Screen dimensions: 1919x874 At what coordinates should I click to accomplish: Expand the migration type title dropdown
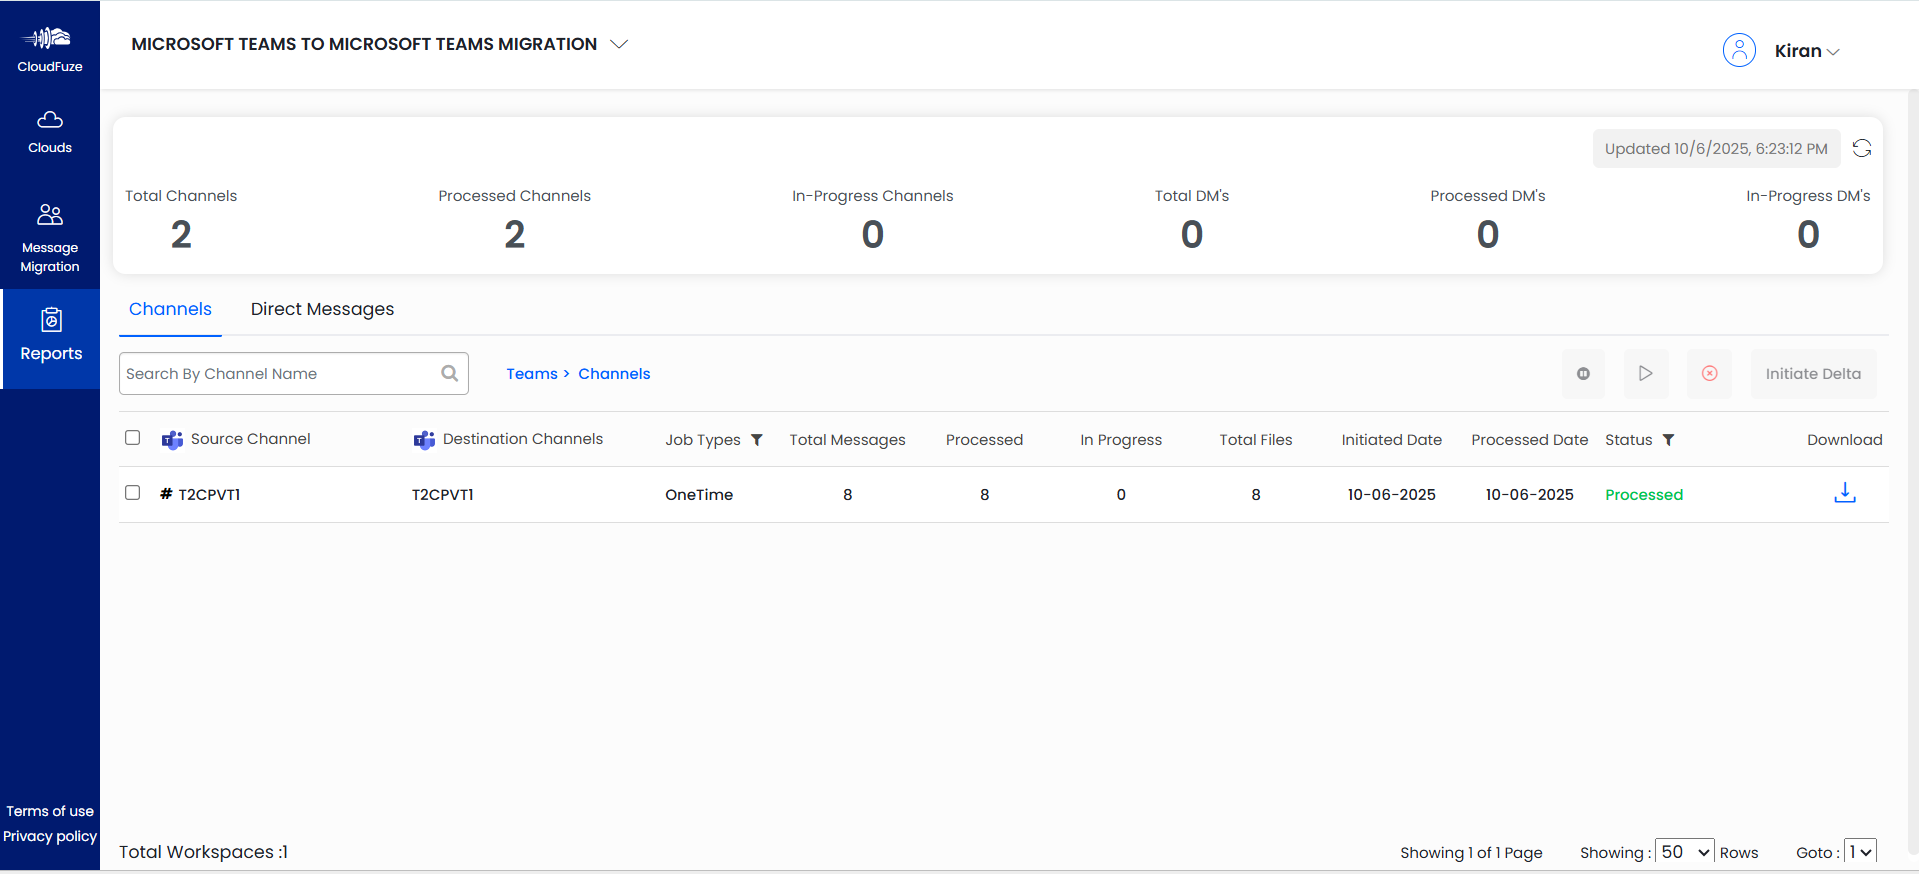tap(619, 44)
